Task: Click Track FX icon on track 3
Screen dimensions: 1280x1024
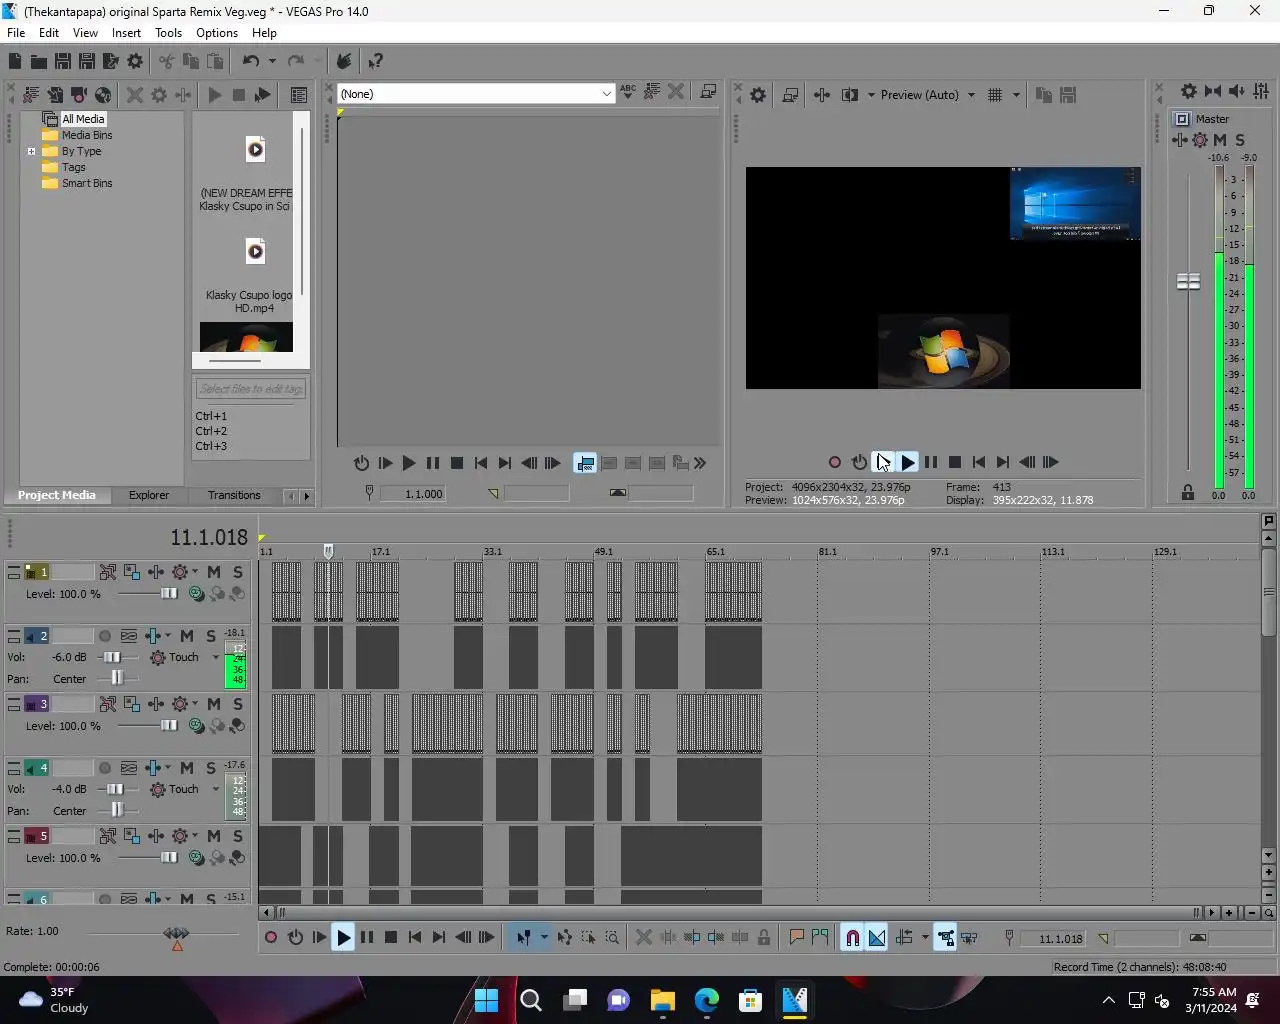Action: (x=156, y=704)
